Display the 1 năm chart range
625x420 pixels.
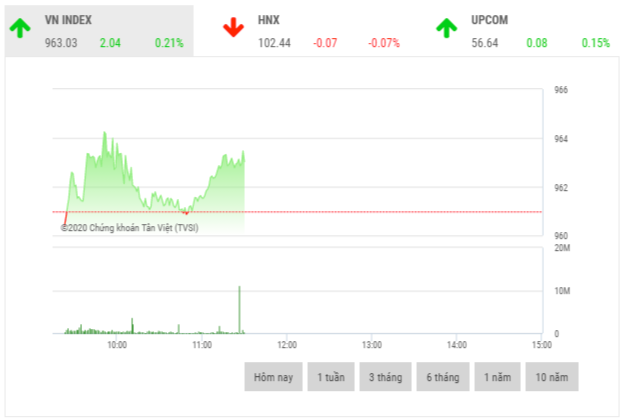click(497, 377)
